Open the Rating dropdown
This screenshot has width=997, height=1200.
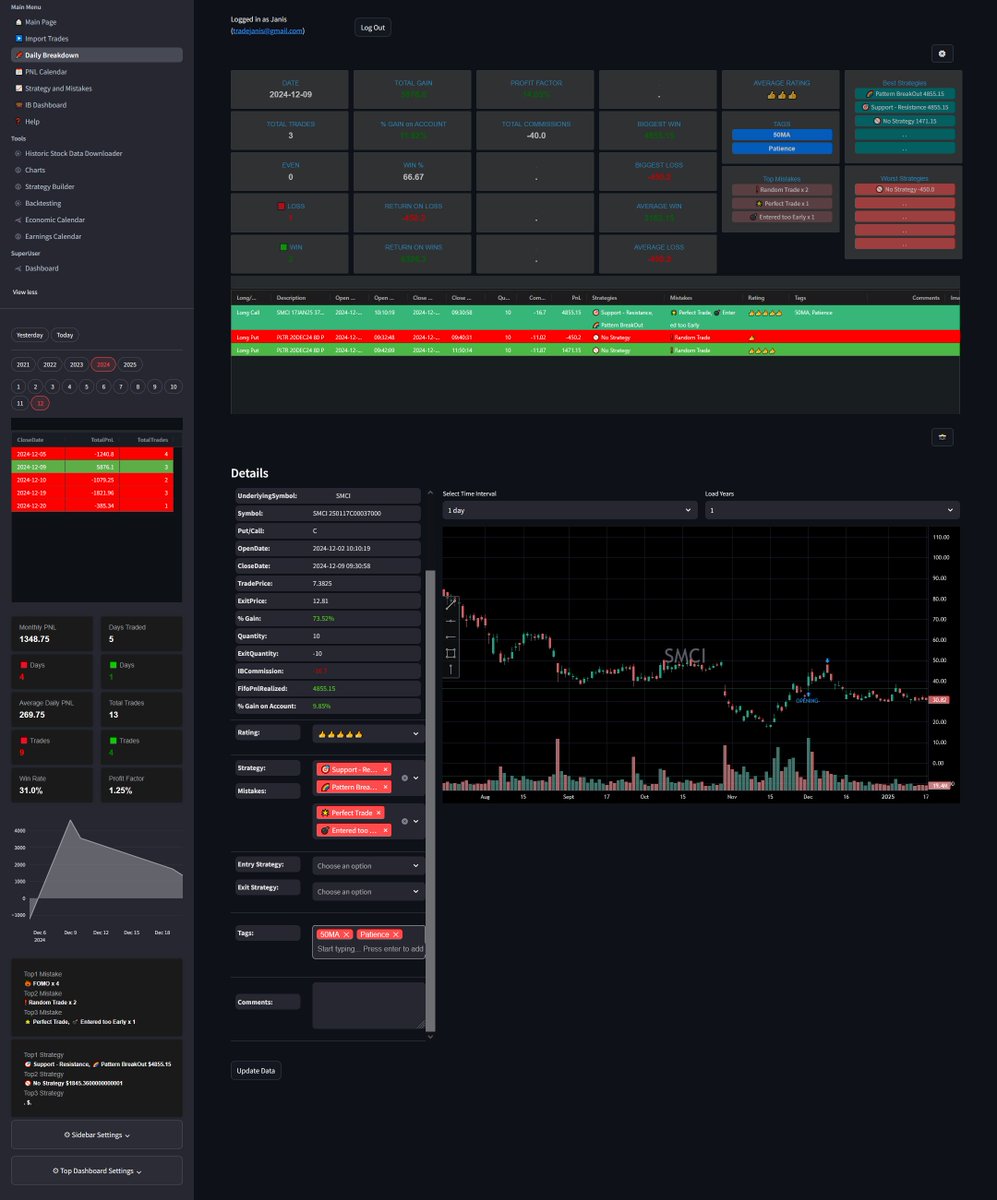click(x=368, y=734)
